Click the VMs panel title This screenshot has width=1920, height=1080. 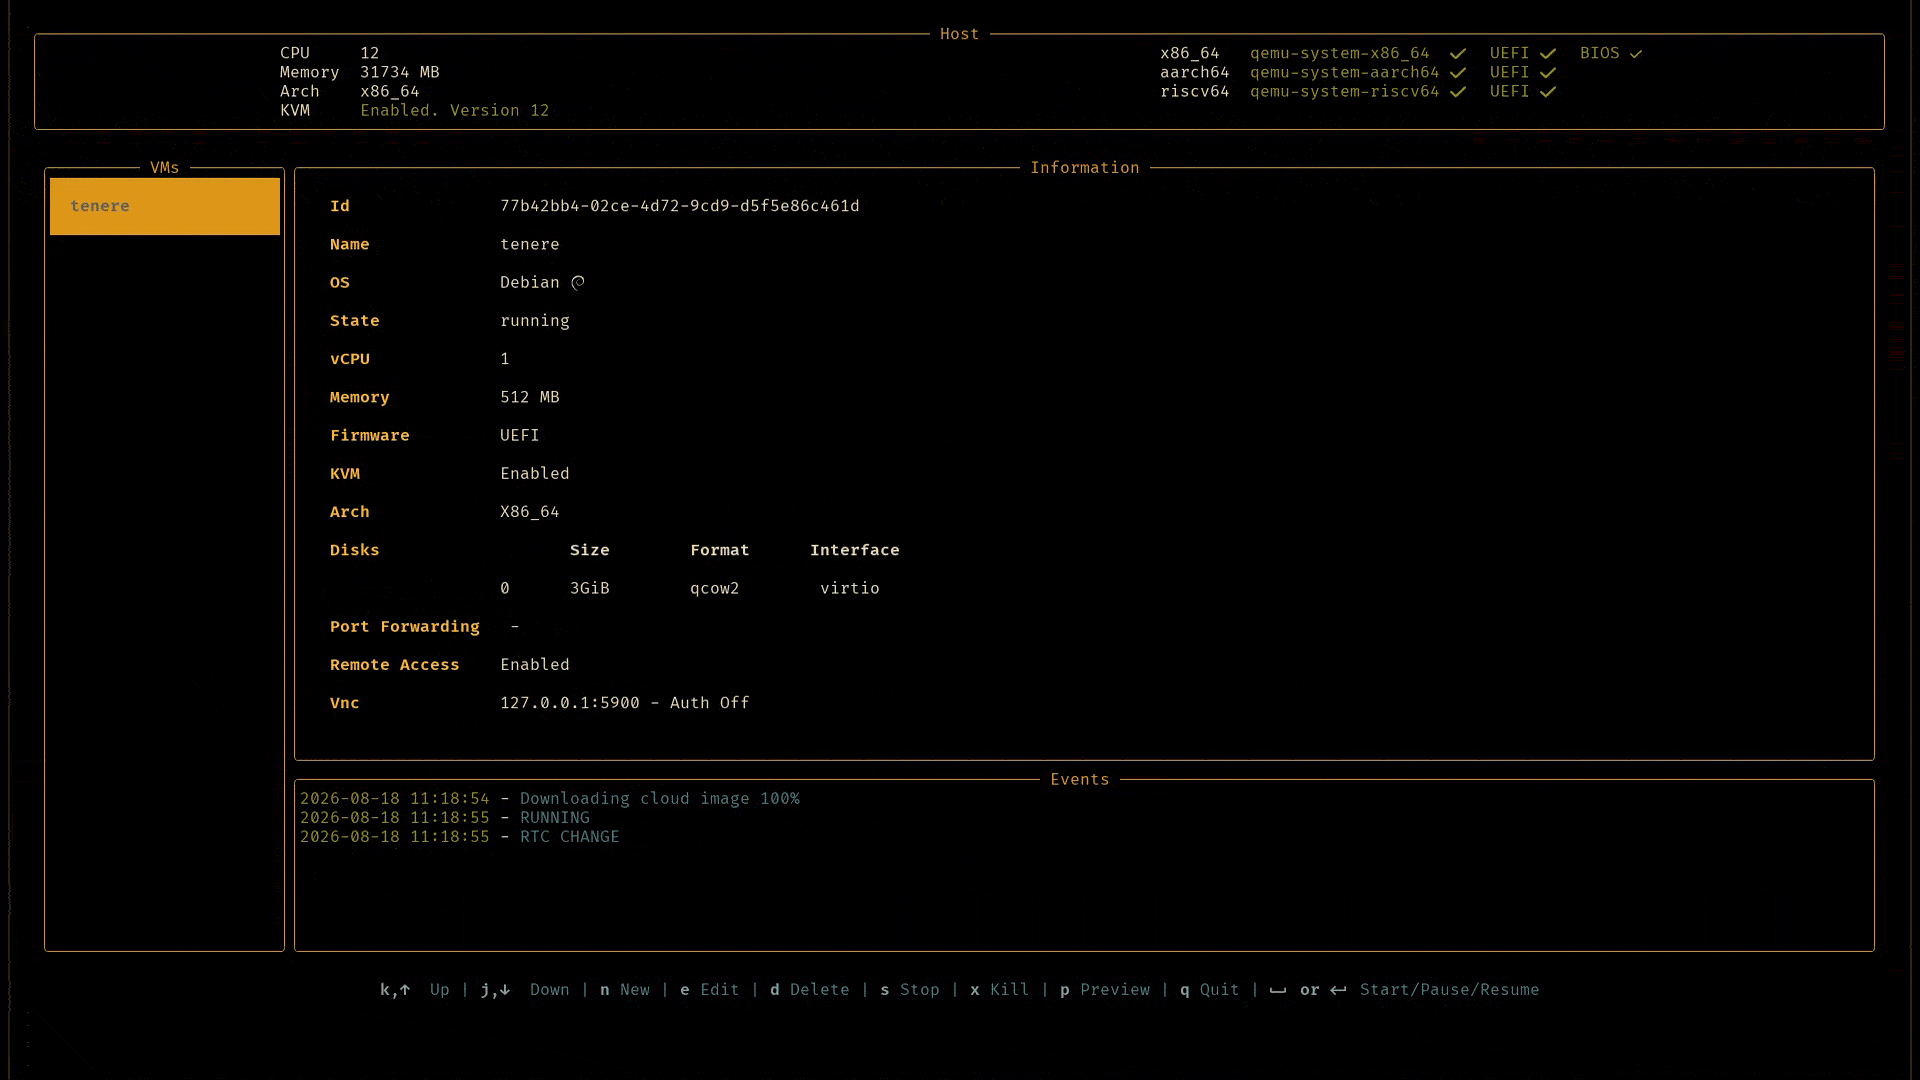click(x=165, y=168)
